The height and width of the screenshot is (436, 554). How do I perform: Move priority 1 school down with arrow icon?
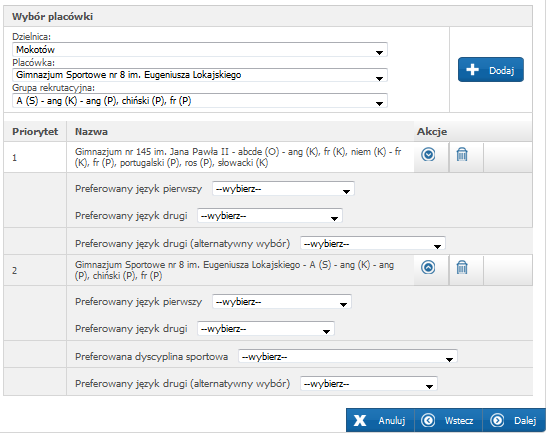point(428,155)
